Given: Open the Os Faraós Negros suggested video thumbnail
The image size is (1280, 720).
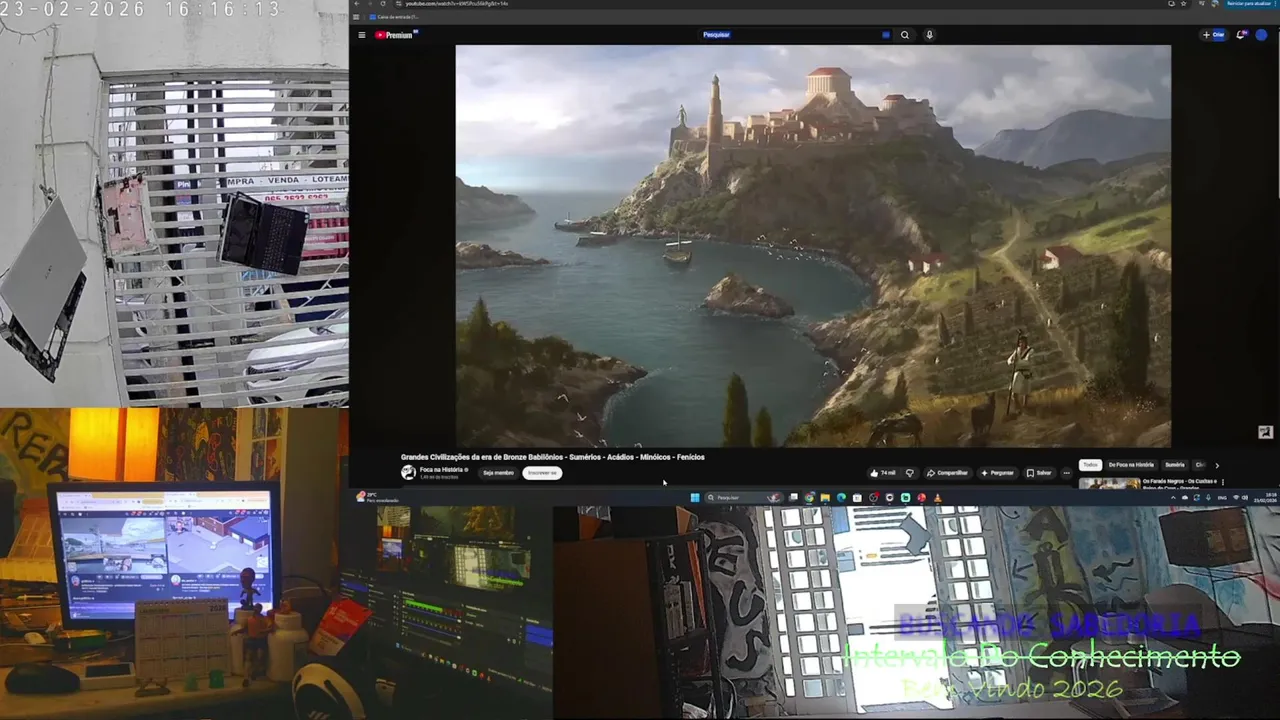Looking at the screenshot, I should [1109, 484].
